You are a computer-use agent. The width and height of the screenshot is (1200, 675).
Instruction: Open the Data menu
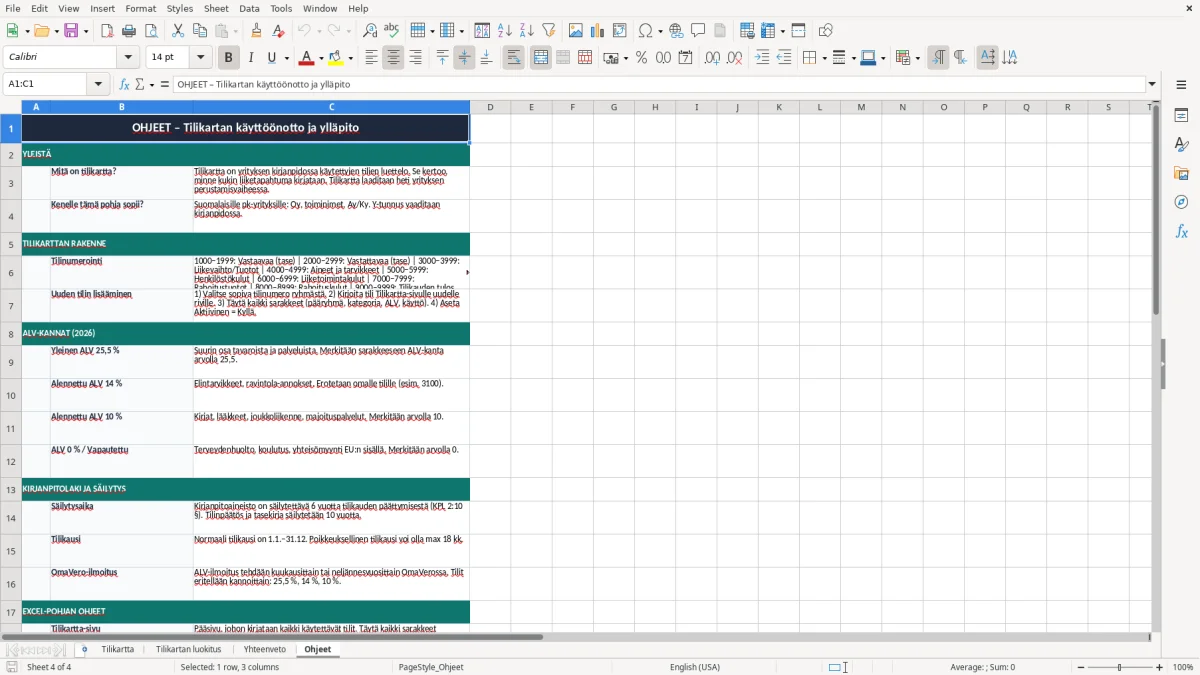coord(249,8)
